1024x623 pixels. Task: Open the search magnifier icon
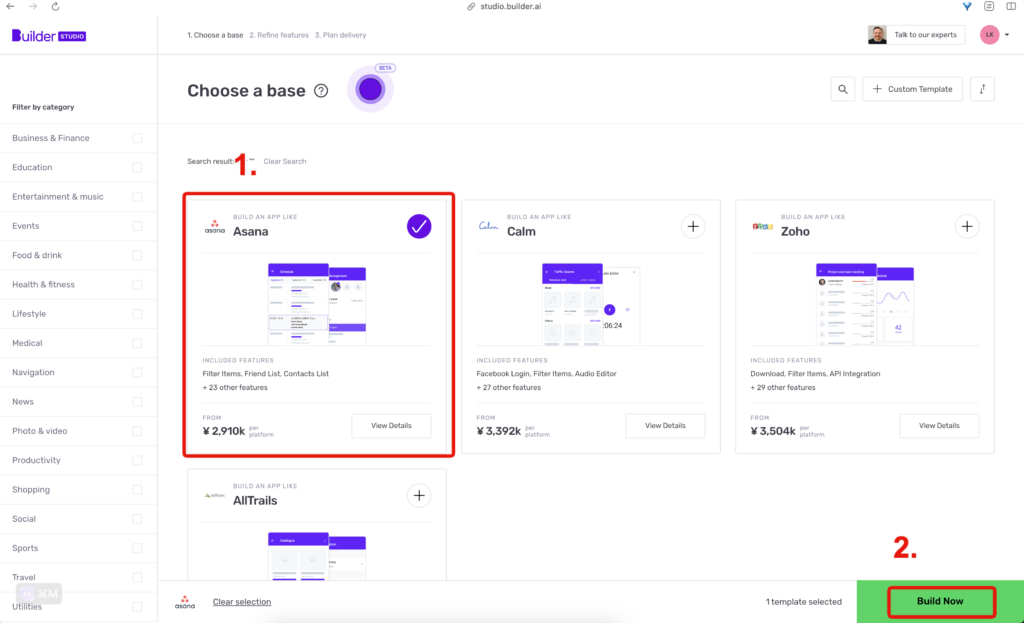(x=842, y=89)
